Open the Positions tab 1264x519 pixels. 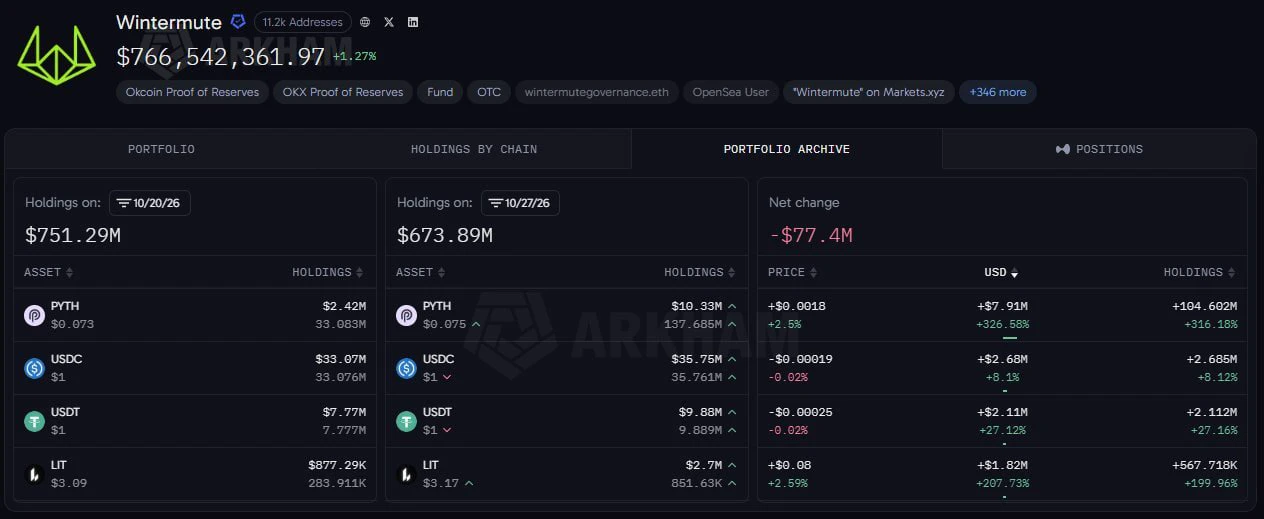coord(1099,149)
